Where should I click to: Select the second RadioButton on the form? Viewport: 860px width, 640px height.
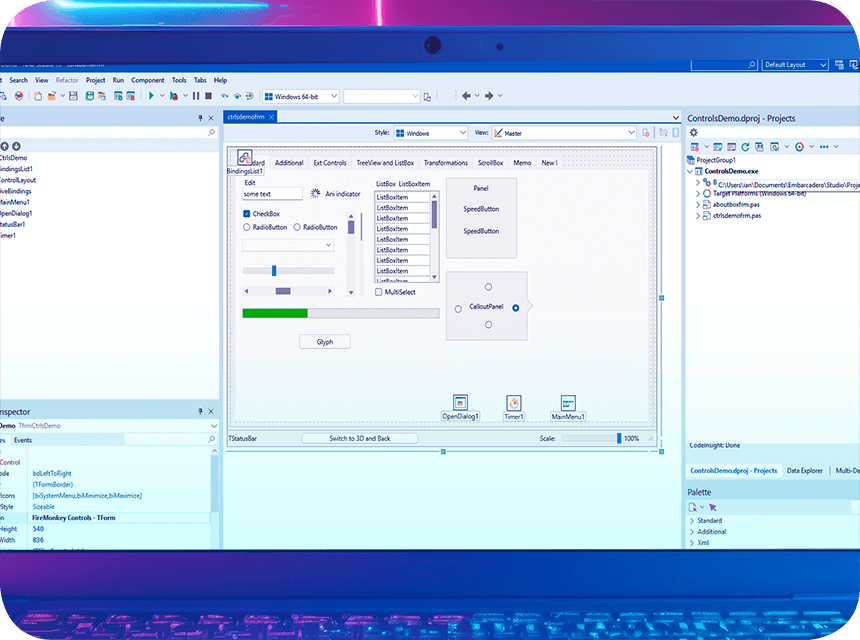pos(297,227)
